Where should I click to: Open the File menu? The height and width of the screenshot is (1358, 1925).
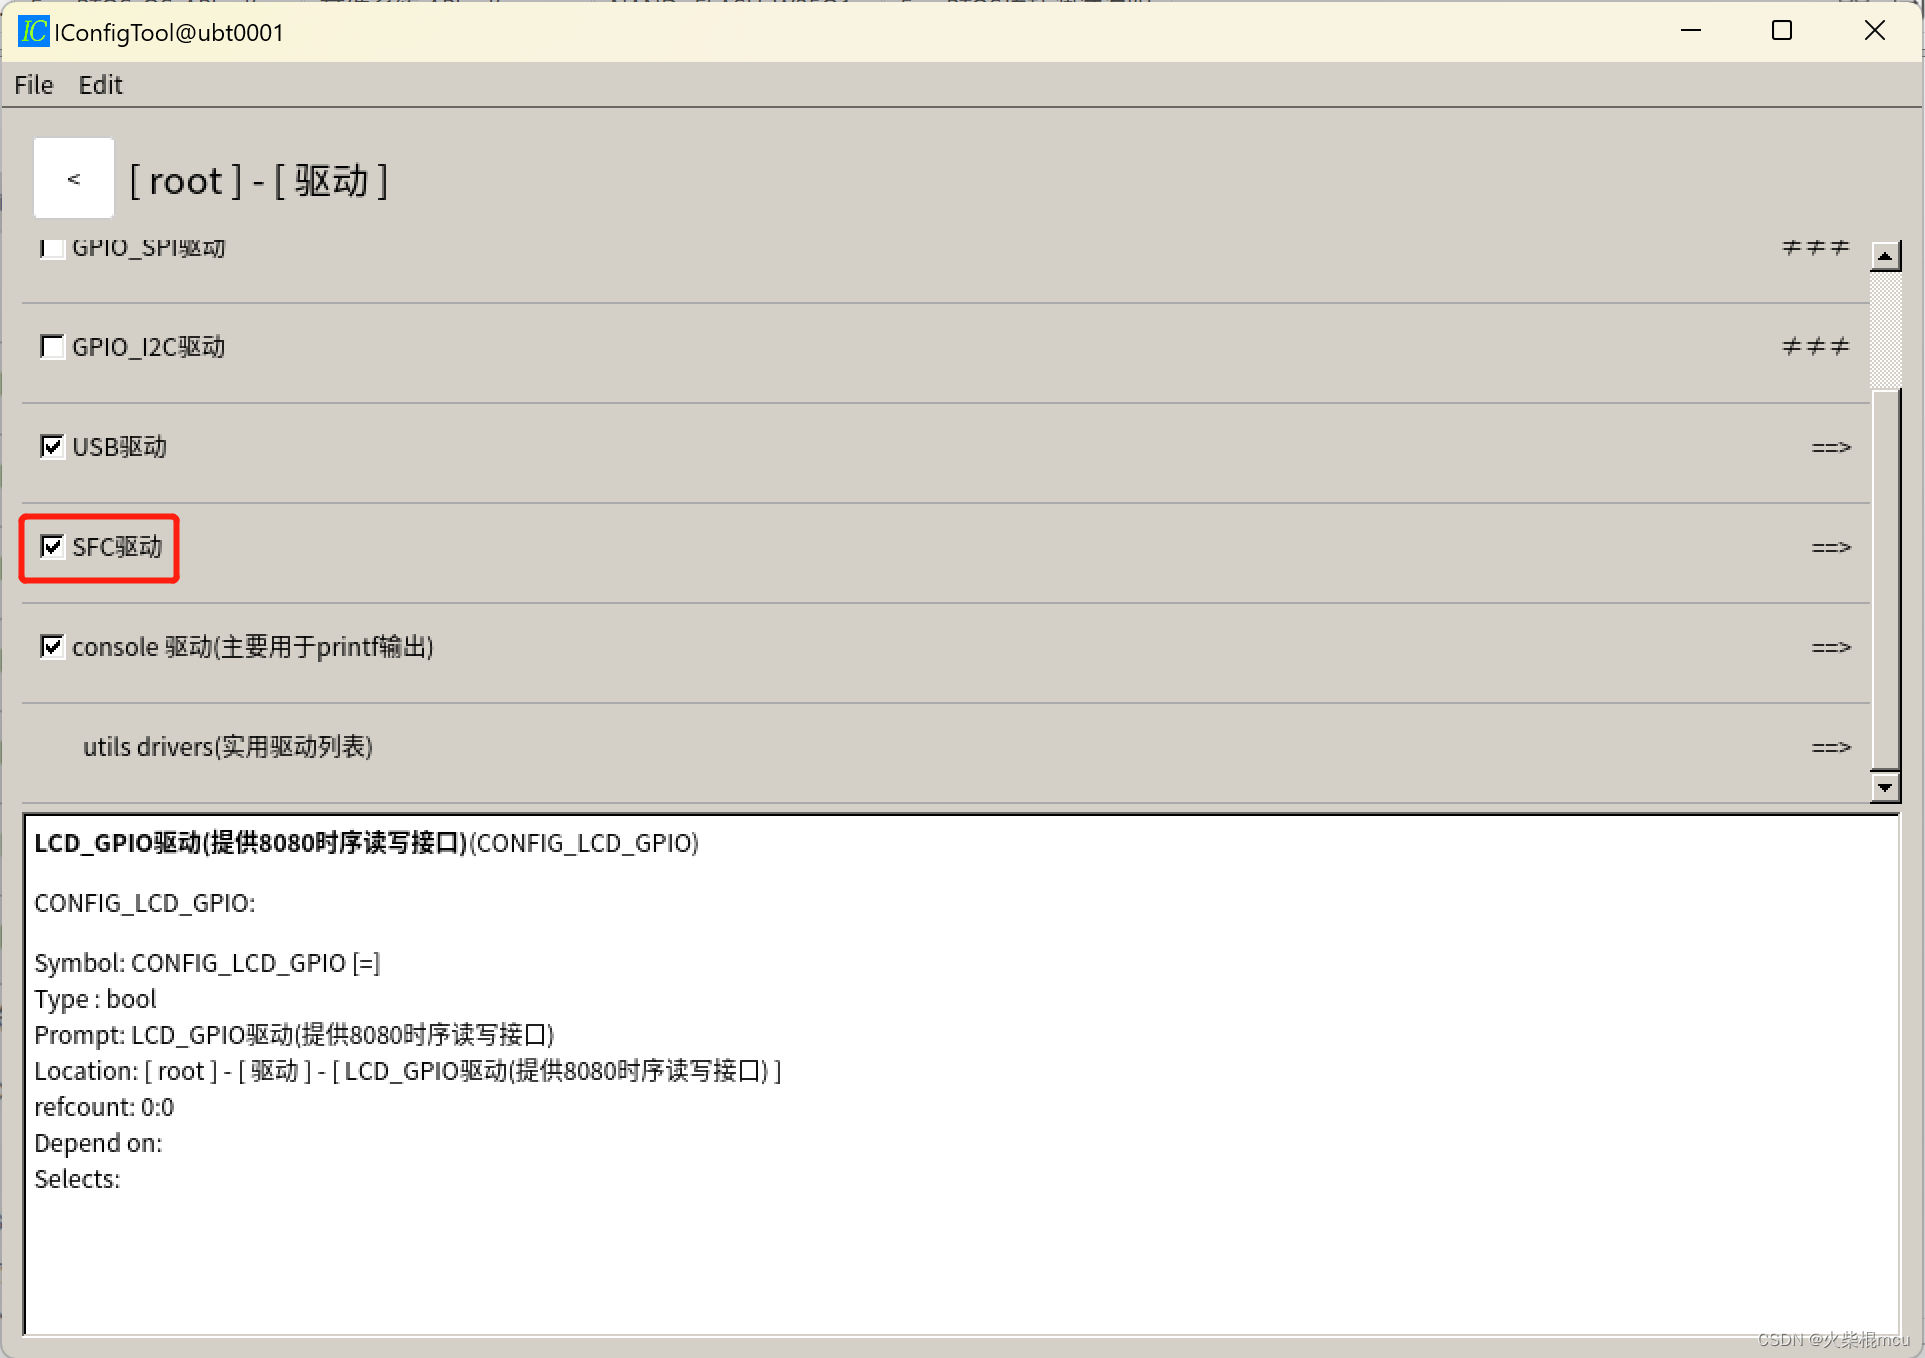[34, 85]
